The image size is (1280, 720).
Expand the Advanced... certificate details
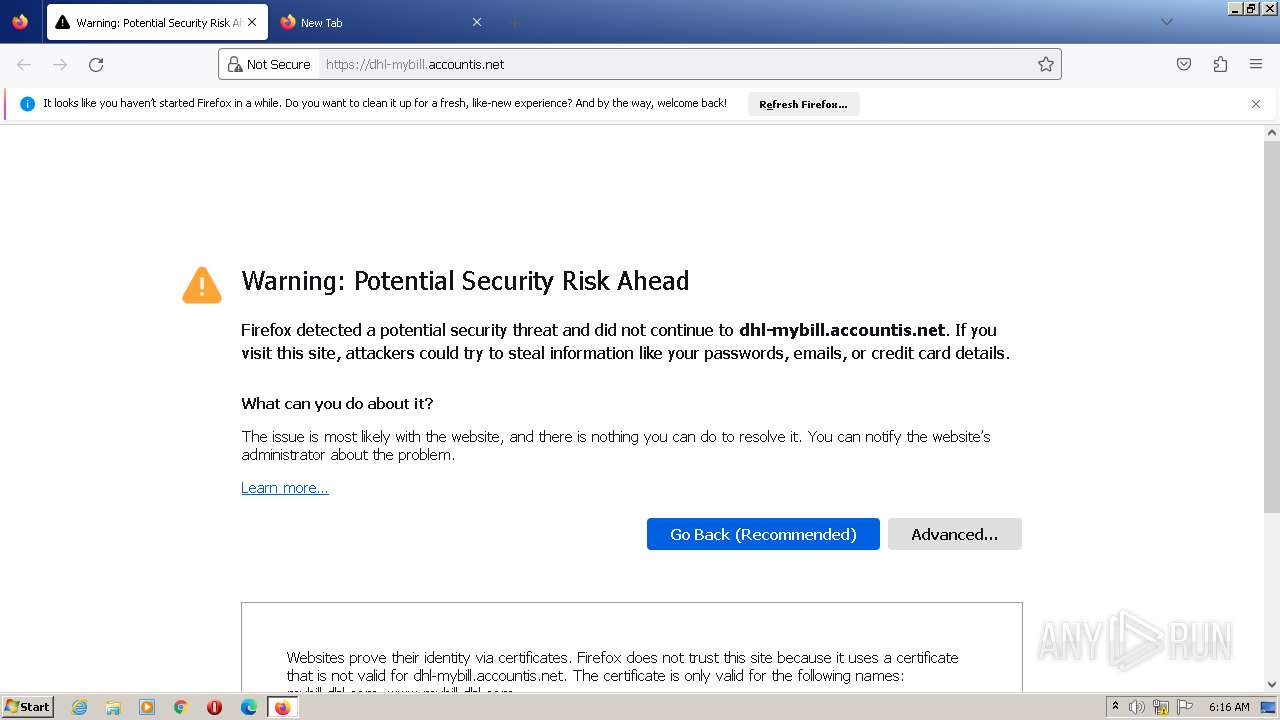click(954, 534)
